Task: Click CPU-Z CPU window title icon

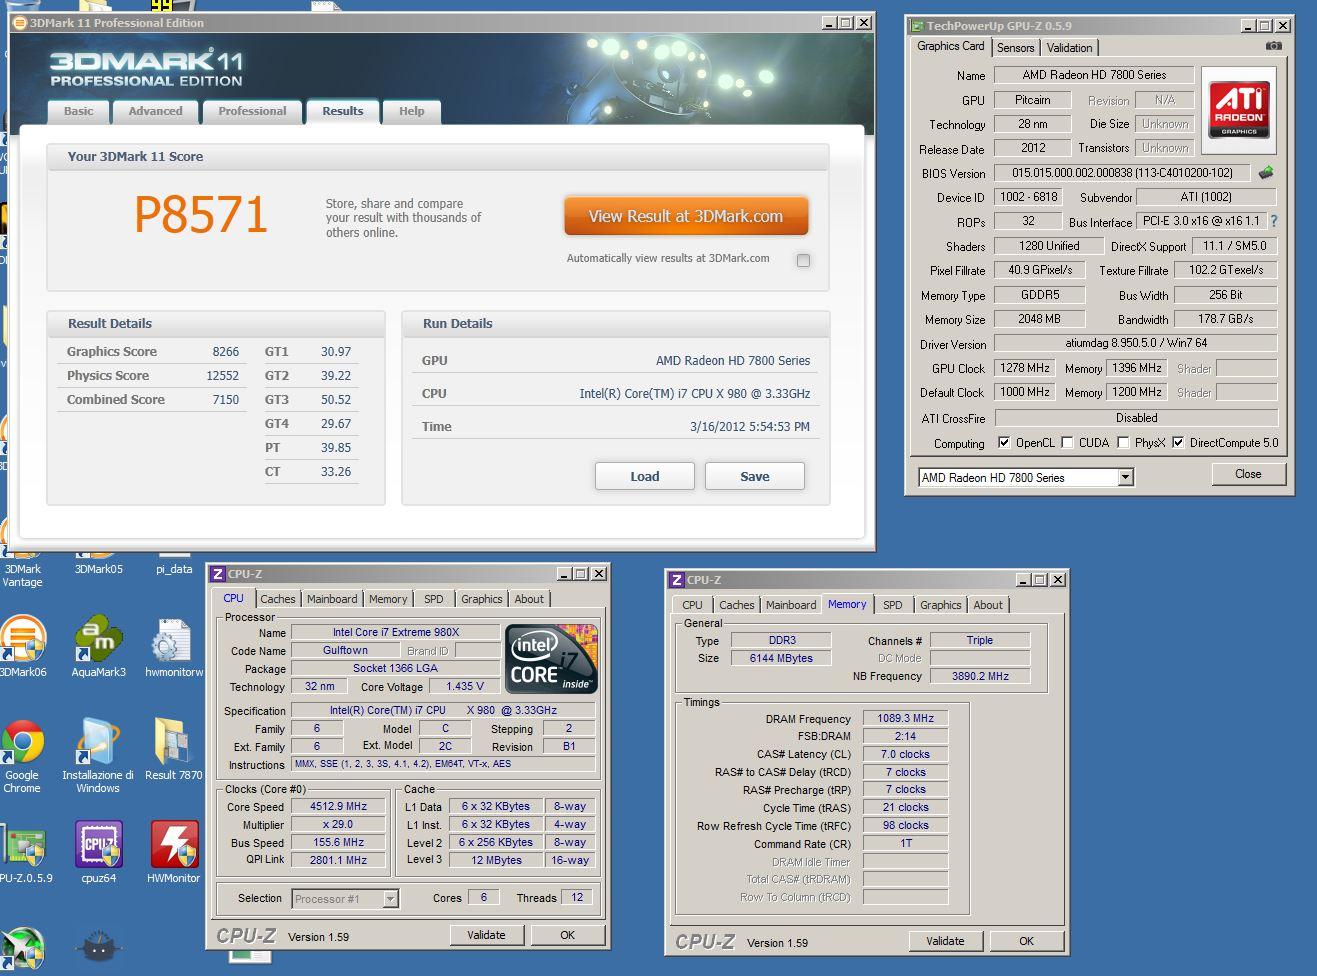Action: (x=217, y=574)
